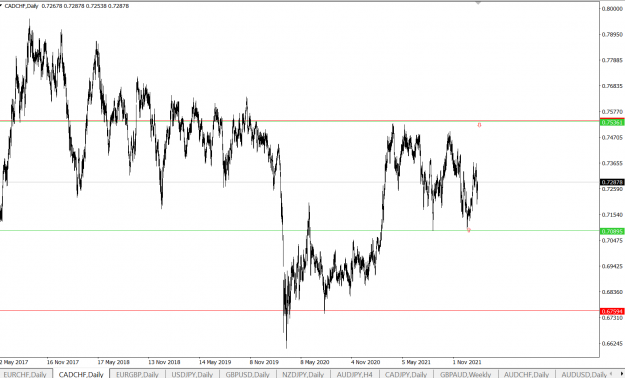Screen dimensions: 625x378
Task: Click the 0.77885 price scale value
Action: pyautogui.click(x=612, y=60)
